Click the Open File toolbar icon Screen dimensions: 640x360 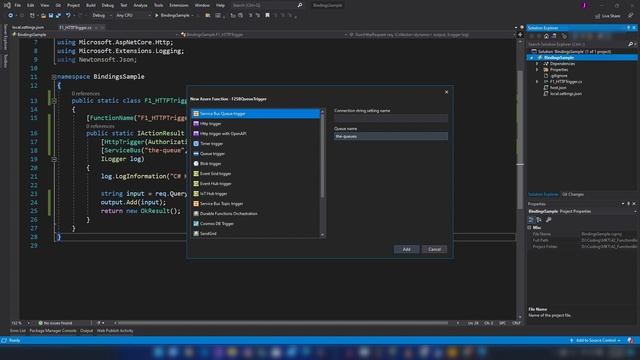pyautogui.click(x=43, y=16)
